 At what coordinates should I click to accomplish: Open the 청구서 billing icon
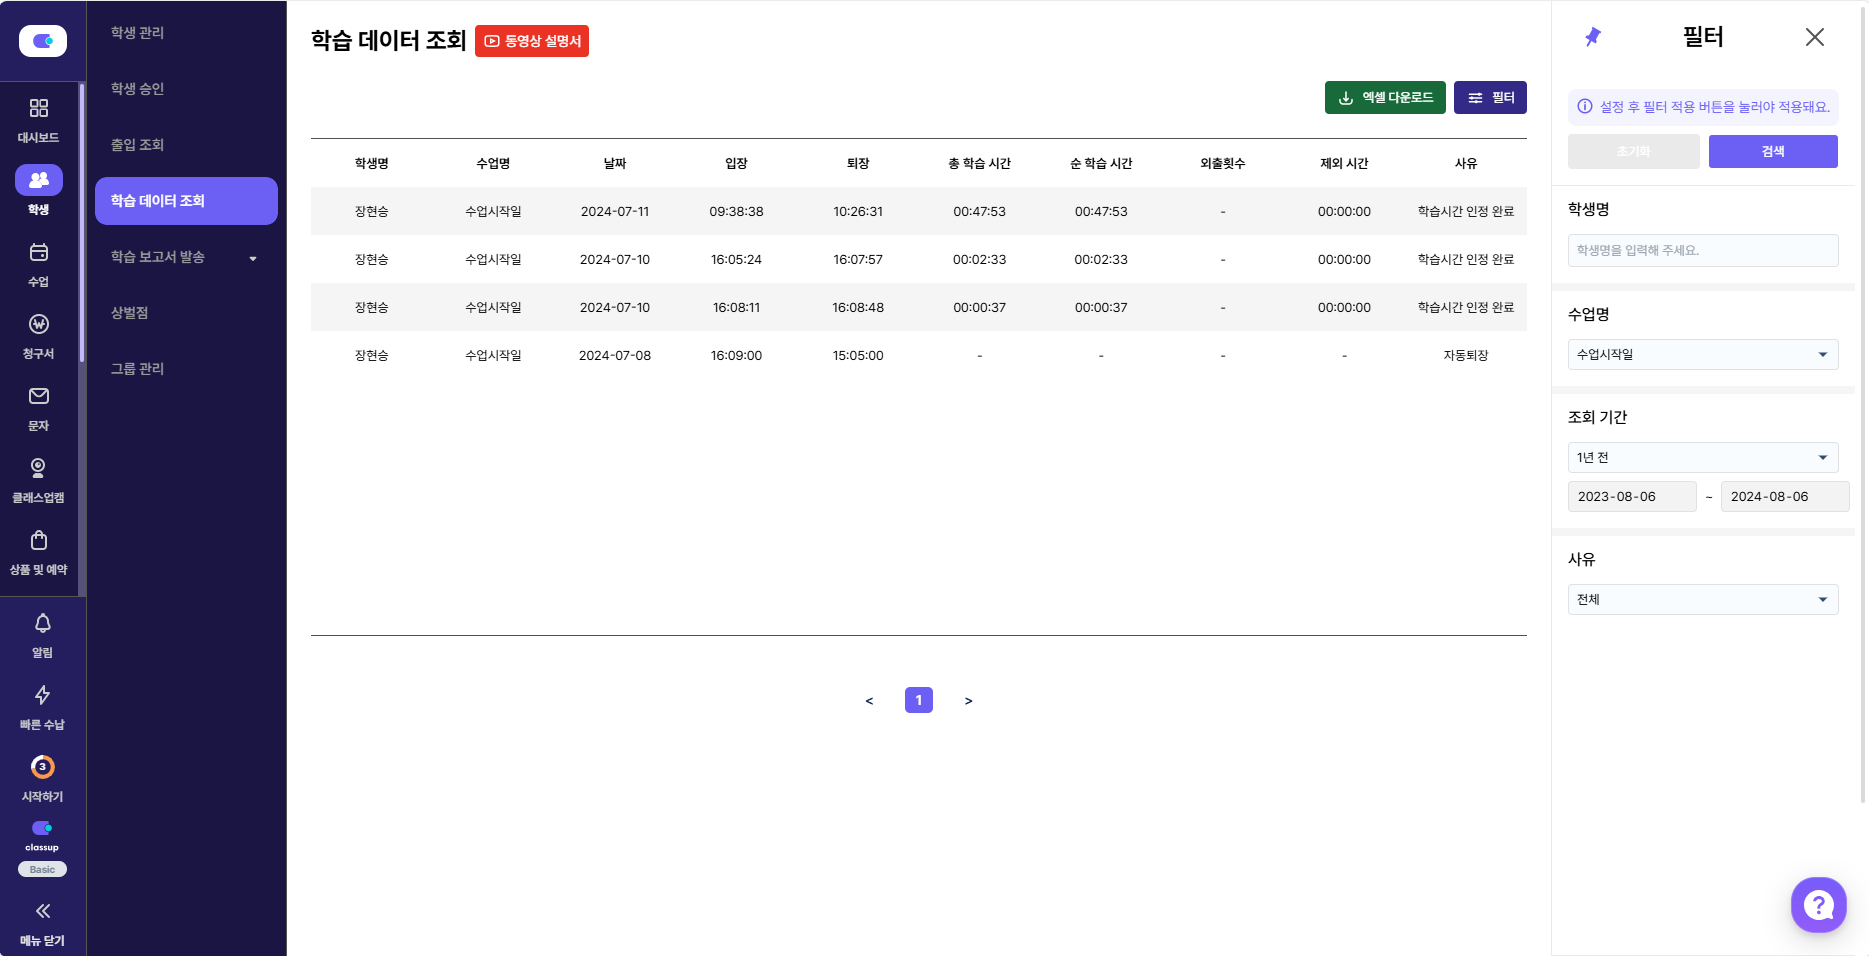pos(39,325)
